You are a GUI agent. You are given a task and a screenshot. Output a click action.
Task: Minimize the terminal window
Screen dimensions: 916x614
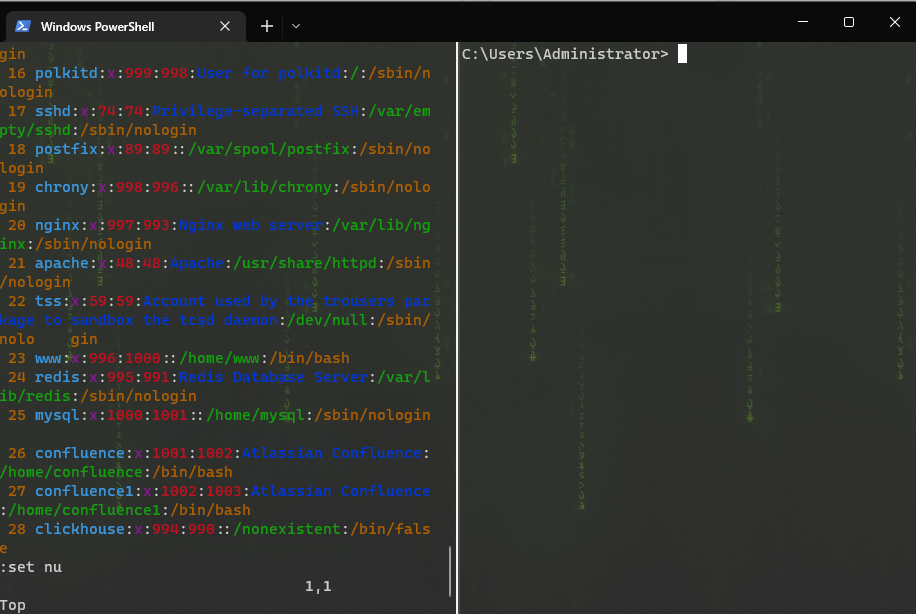click(x=803, y=22)
